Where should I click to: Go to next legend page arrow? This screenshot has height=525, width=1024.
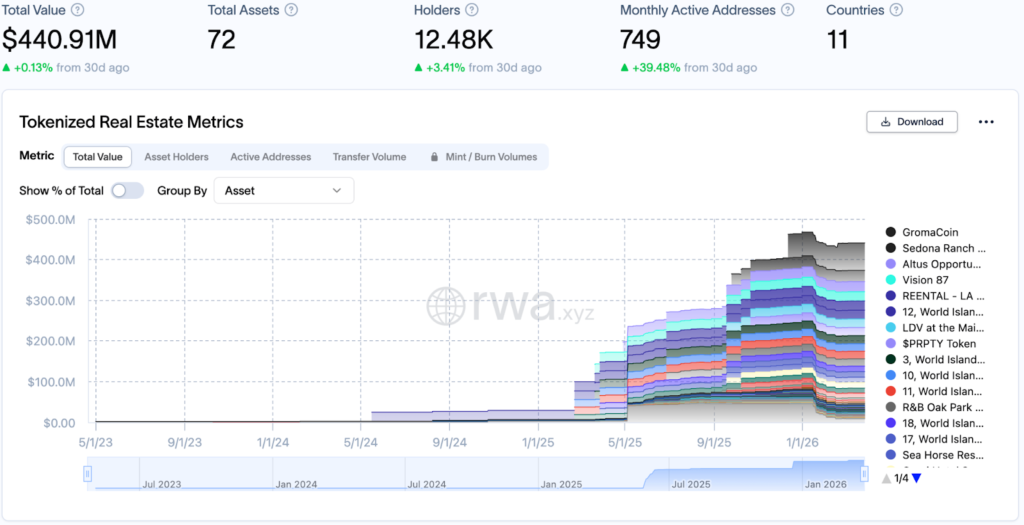(x=916, y=479)
